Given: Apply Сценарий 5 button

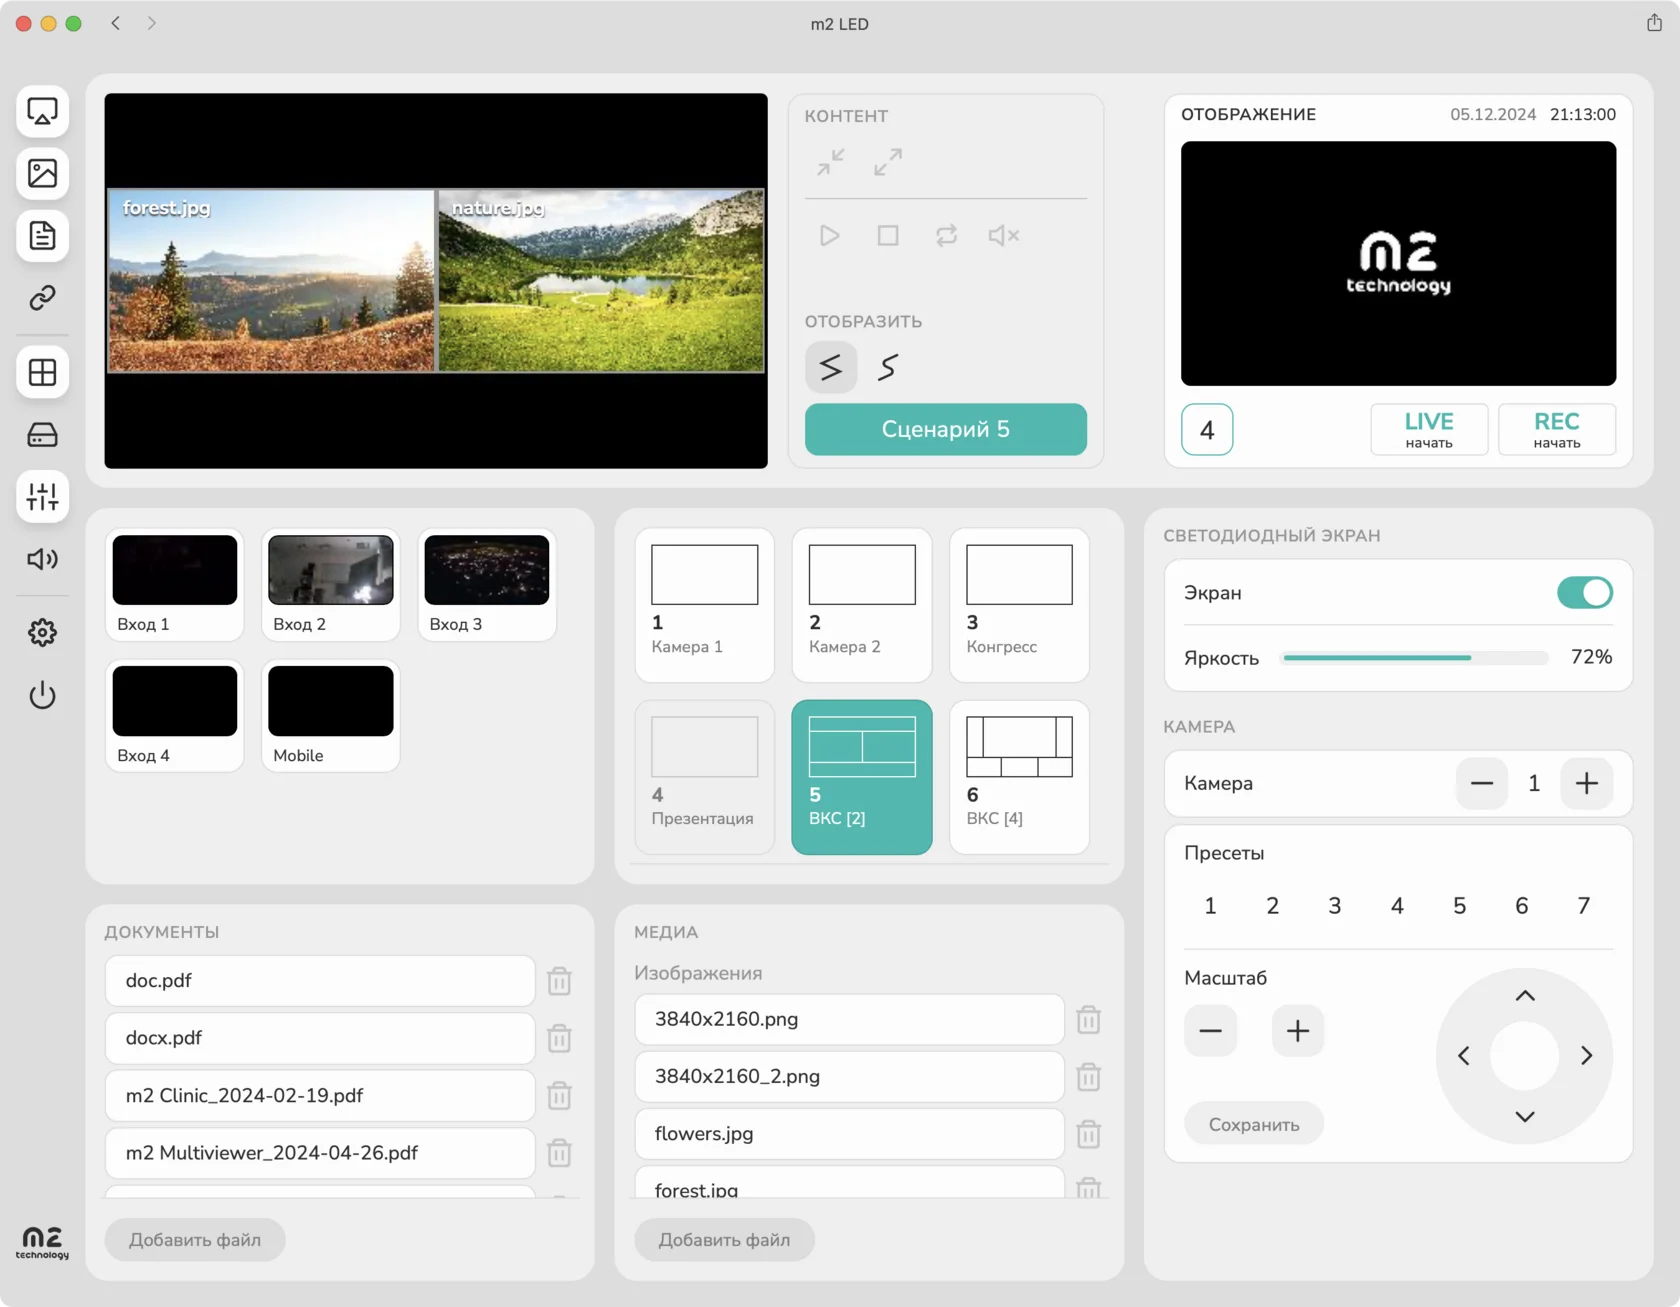Looking at the screenshot, I should pos(946,430).
